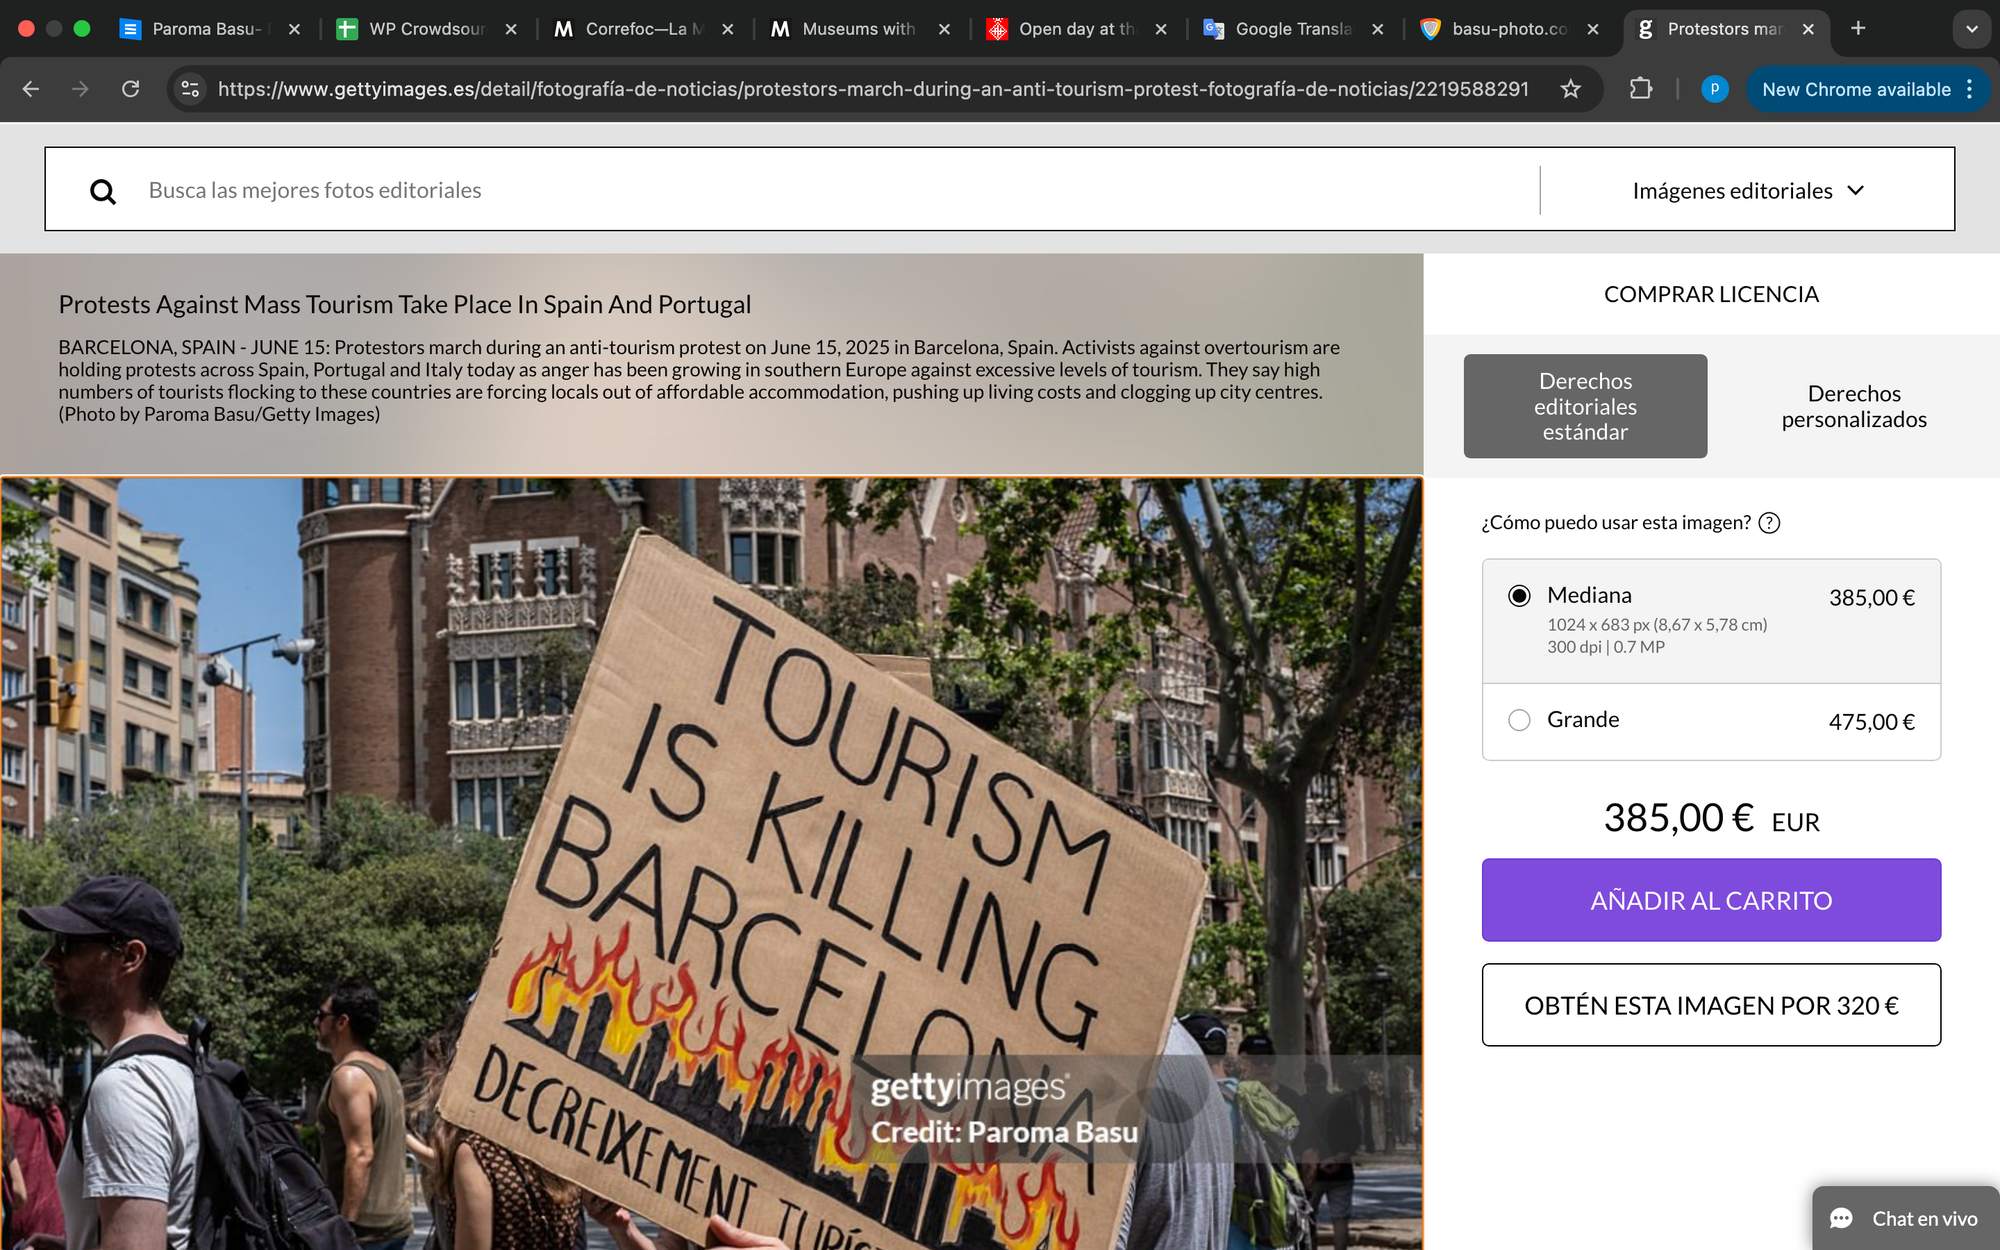Open a new tab with the plus icon

click(1858, 28)
